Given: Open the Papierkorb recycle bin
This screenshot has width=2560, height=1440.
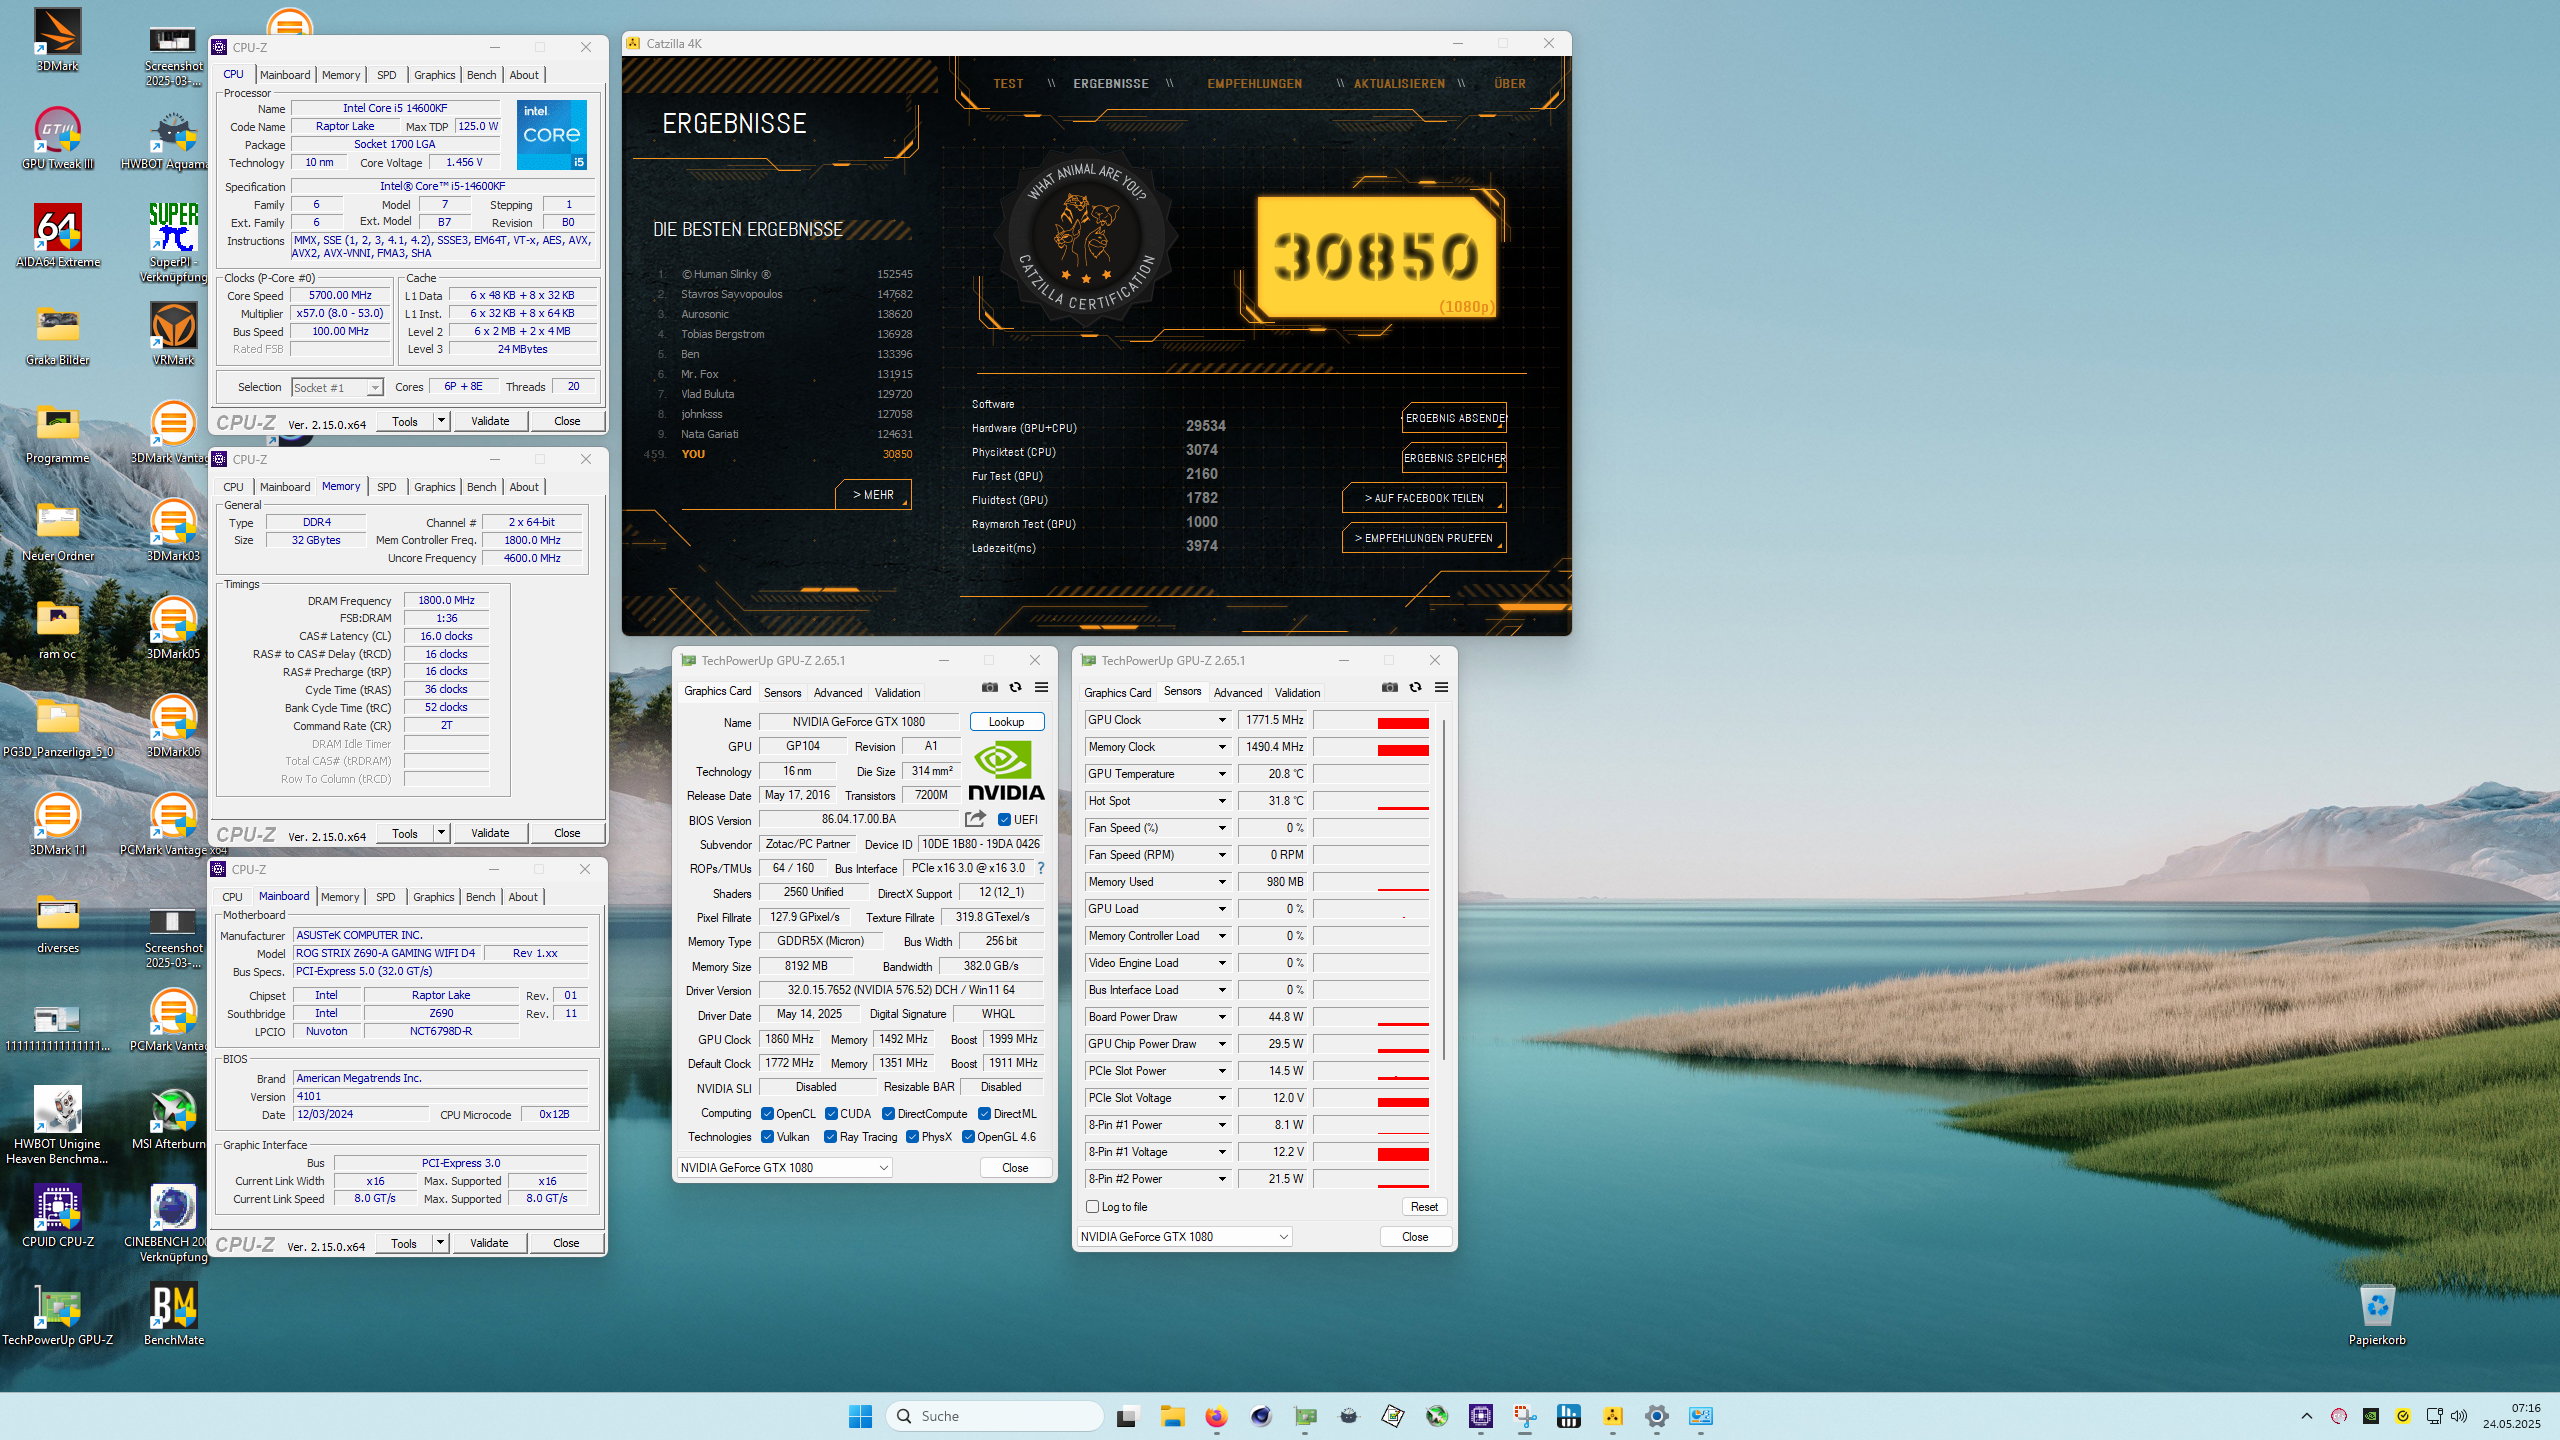Looking at the screenshot, I should [x=2377, y=1314].
